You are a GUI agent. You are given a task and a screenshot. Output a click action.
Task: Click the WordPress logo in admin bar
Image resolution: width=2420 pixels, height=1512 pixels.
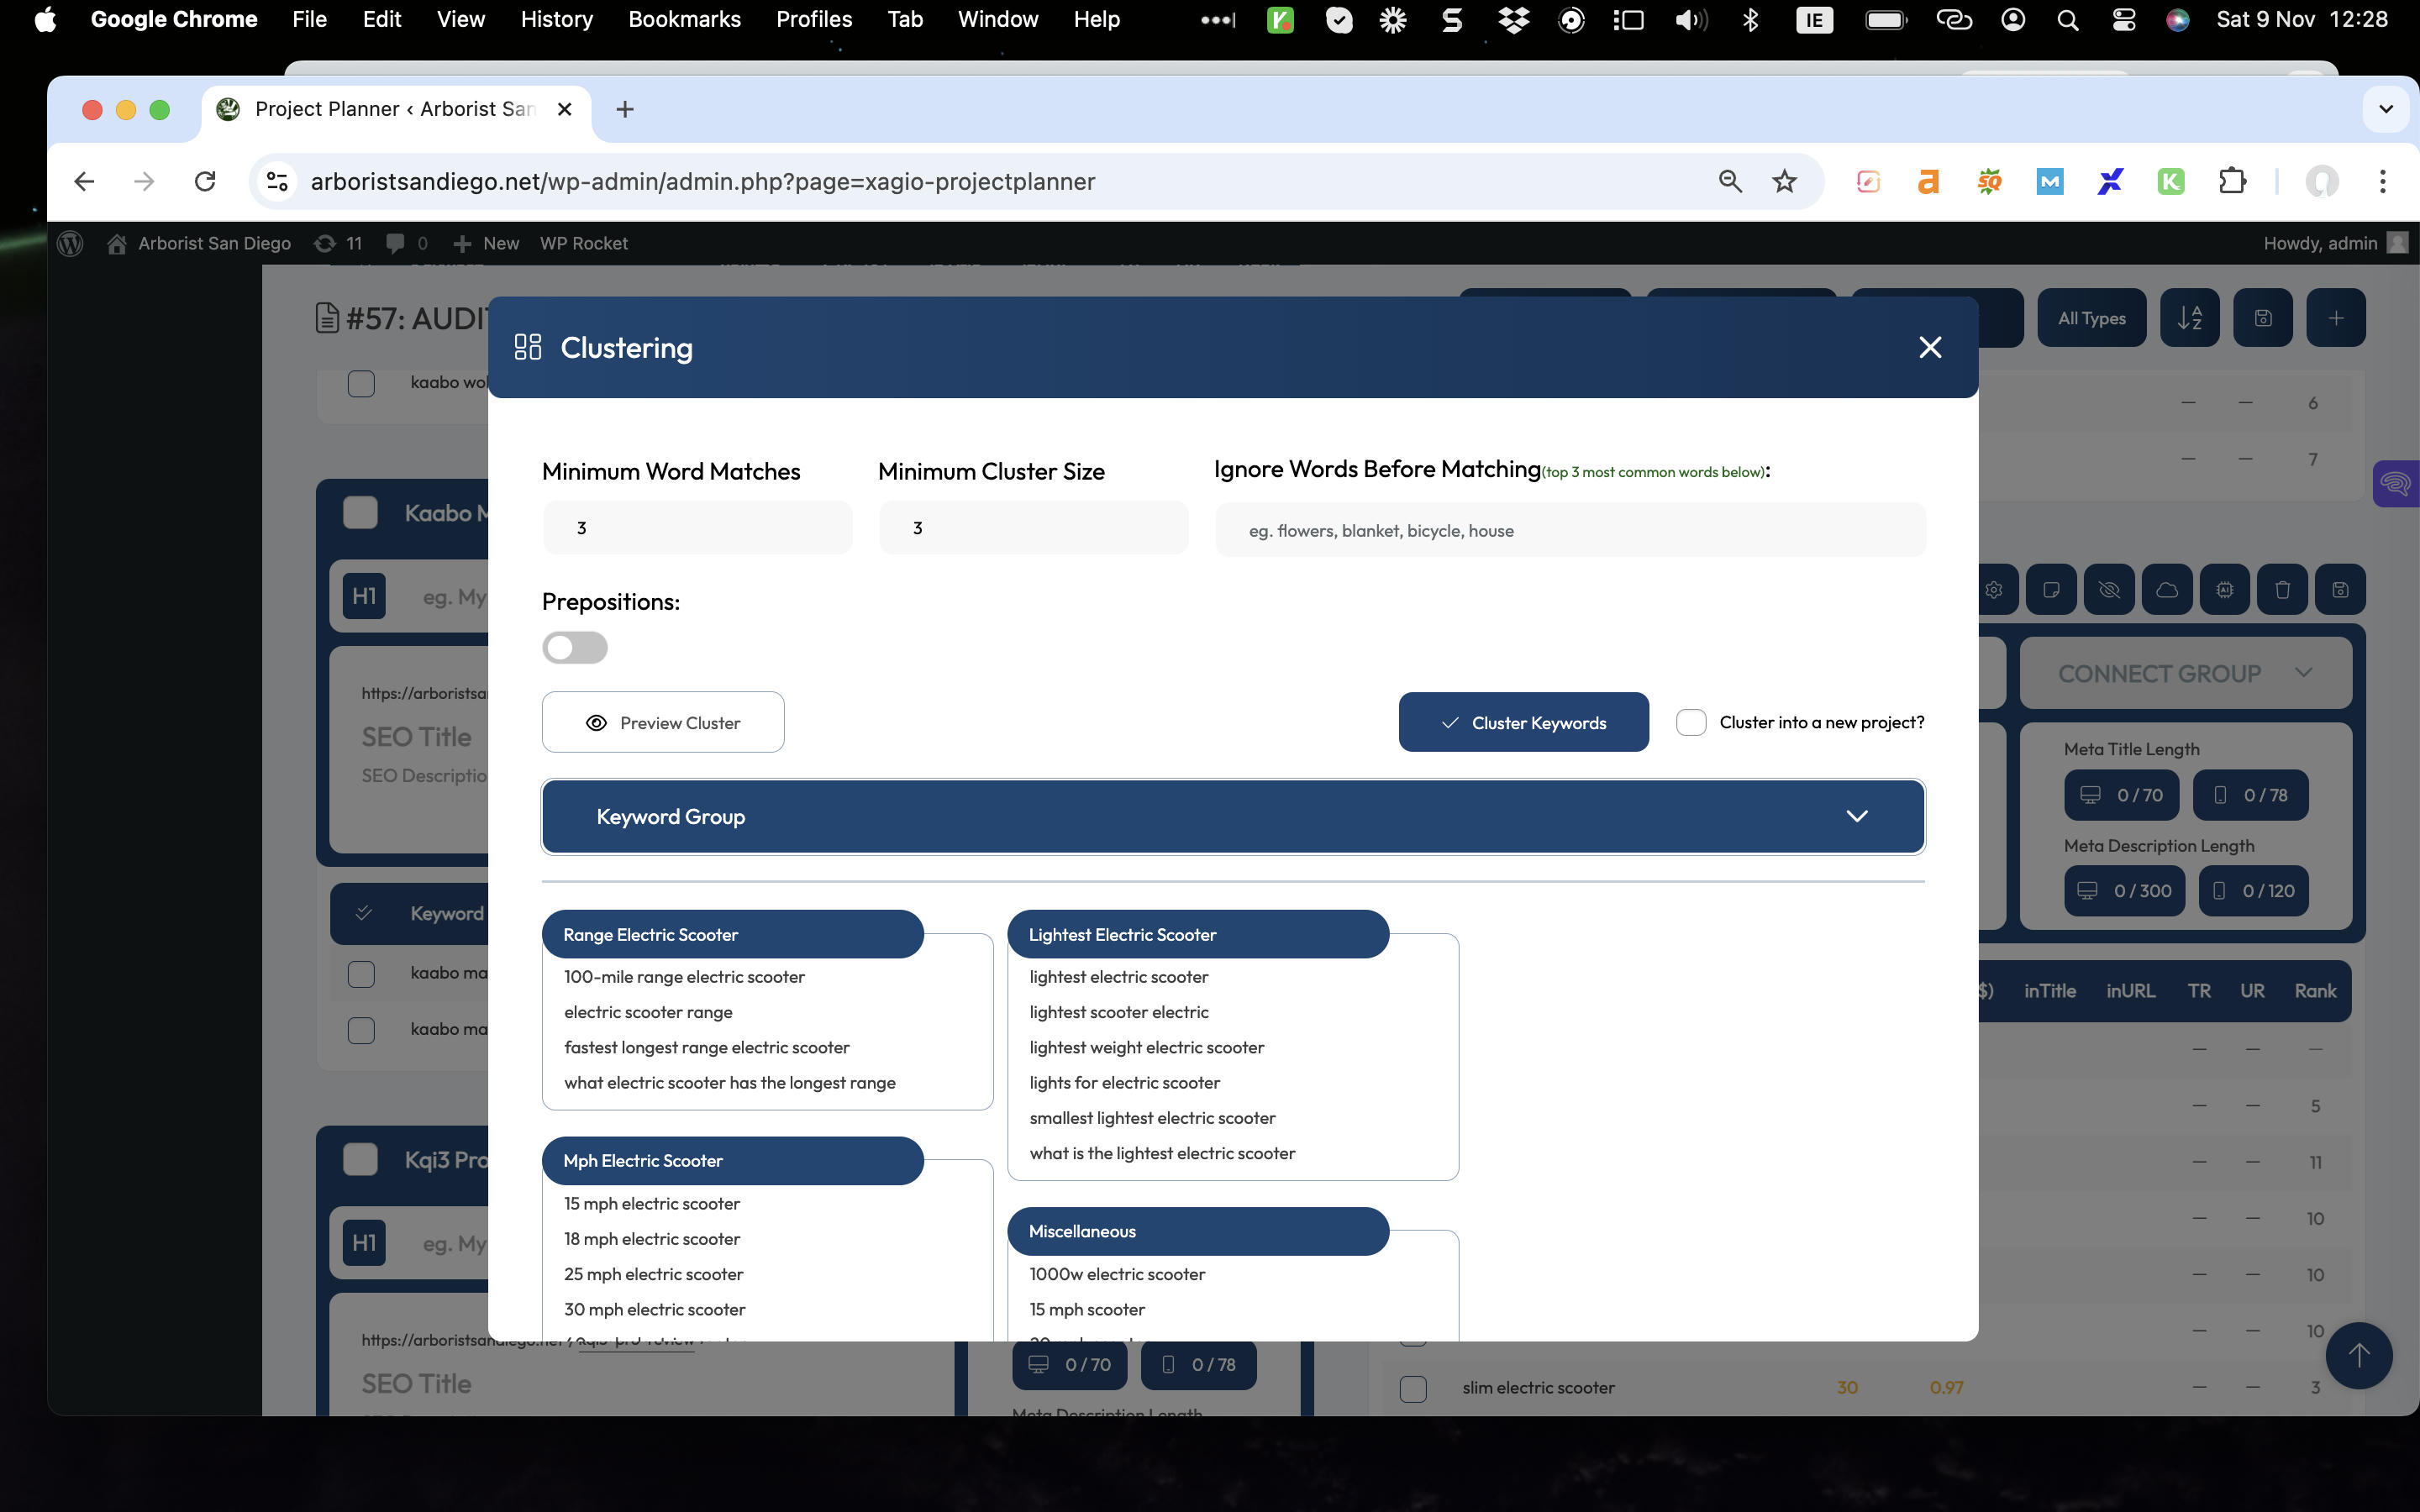pos(70,243)
